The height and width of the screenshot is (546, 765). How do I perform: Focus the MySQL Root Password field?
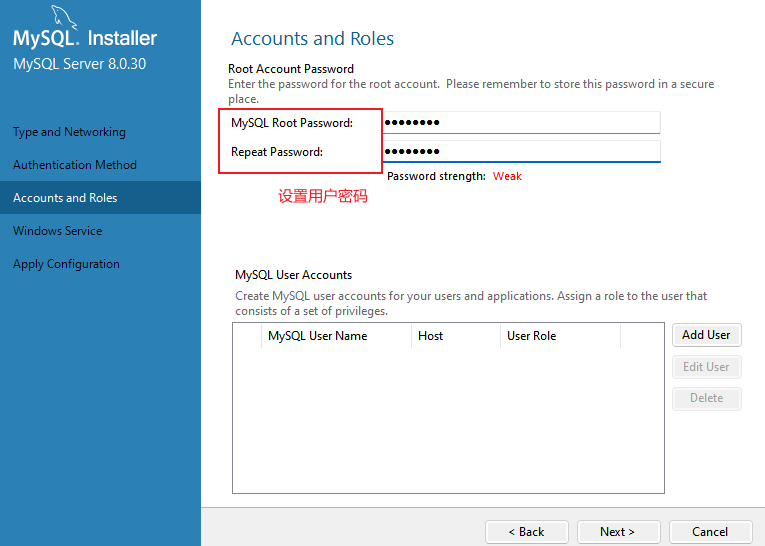click(521, 122)
